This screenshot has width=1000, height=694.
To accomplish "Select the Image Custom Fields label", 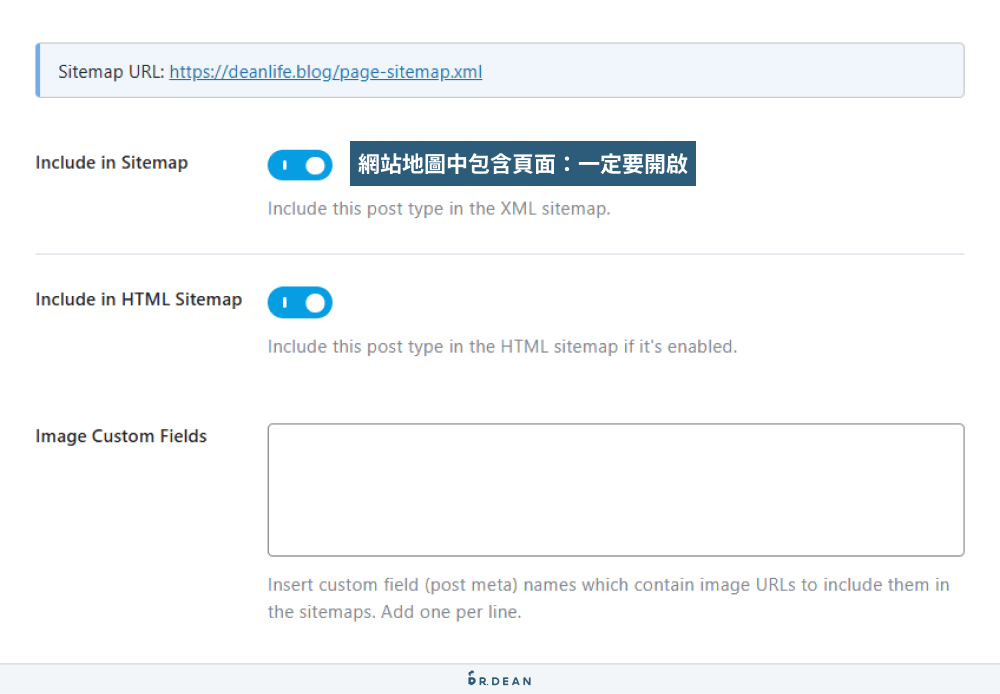I will point(120,436).
